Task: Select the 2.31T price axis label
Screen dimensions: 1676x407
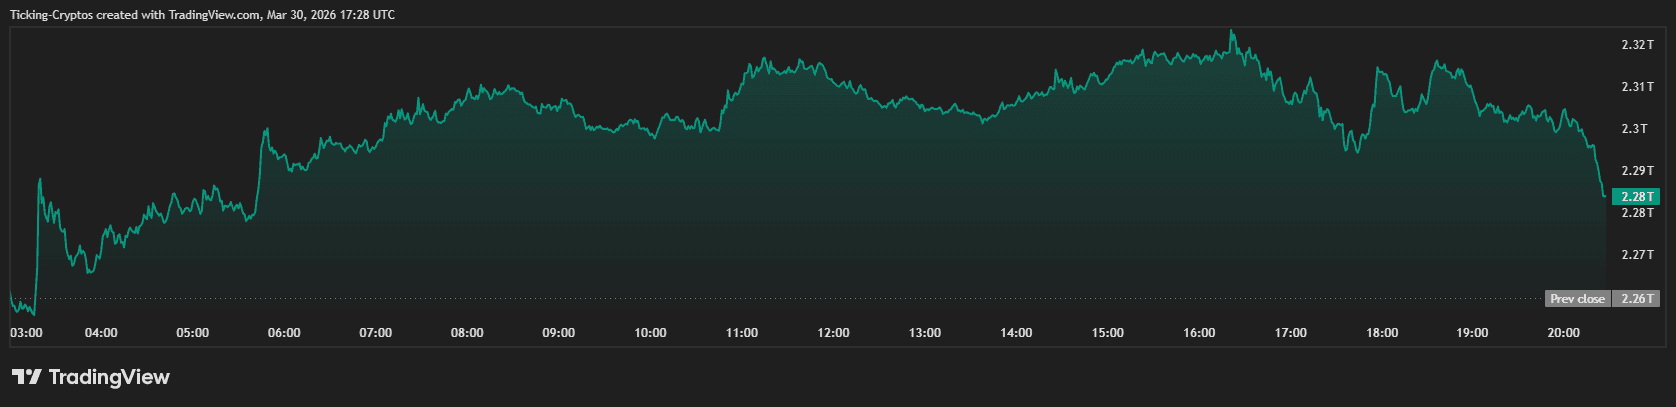Action: pos(1636,87)
